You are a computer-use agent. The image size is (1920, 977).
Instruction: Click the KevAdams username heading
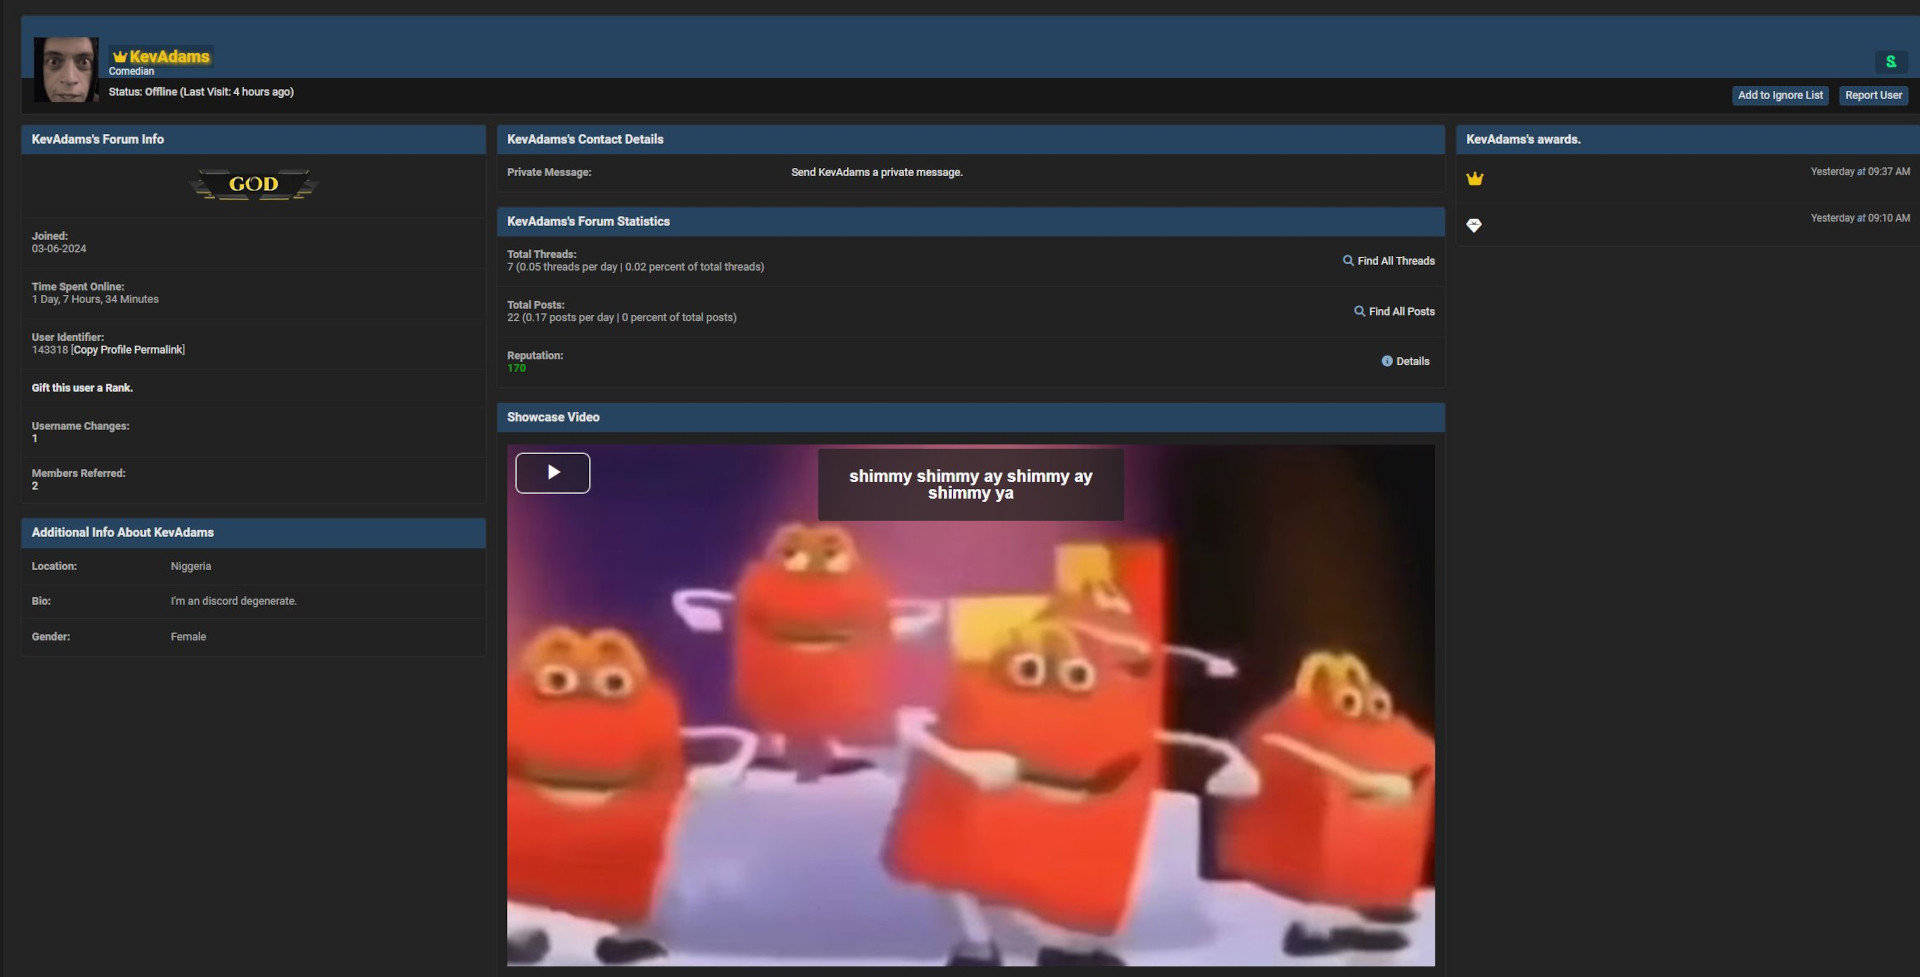tap(169, 57)
